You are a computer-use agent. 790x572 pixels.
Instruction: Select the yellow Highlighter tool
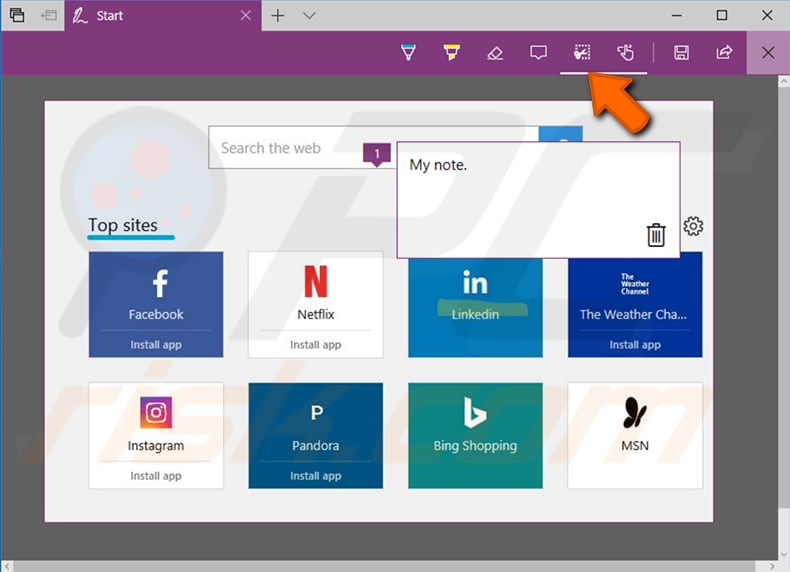point(451,52)
